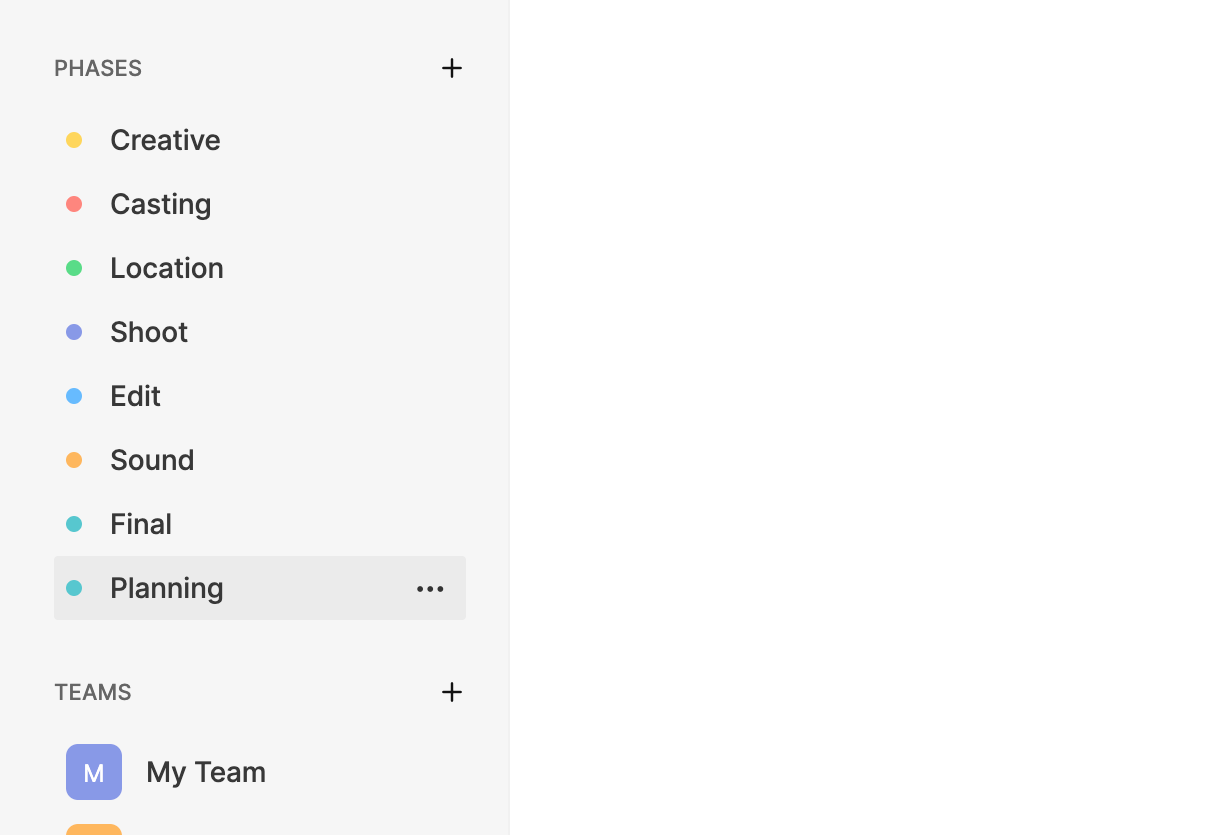Select the Planning phase
Image resolution: width=1232 pixels, height=835 pixels.
point(166,588)
